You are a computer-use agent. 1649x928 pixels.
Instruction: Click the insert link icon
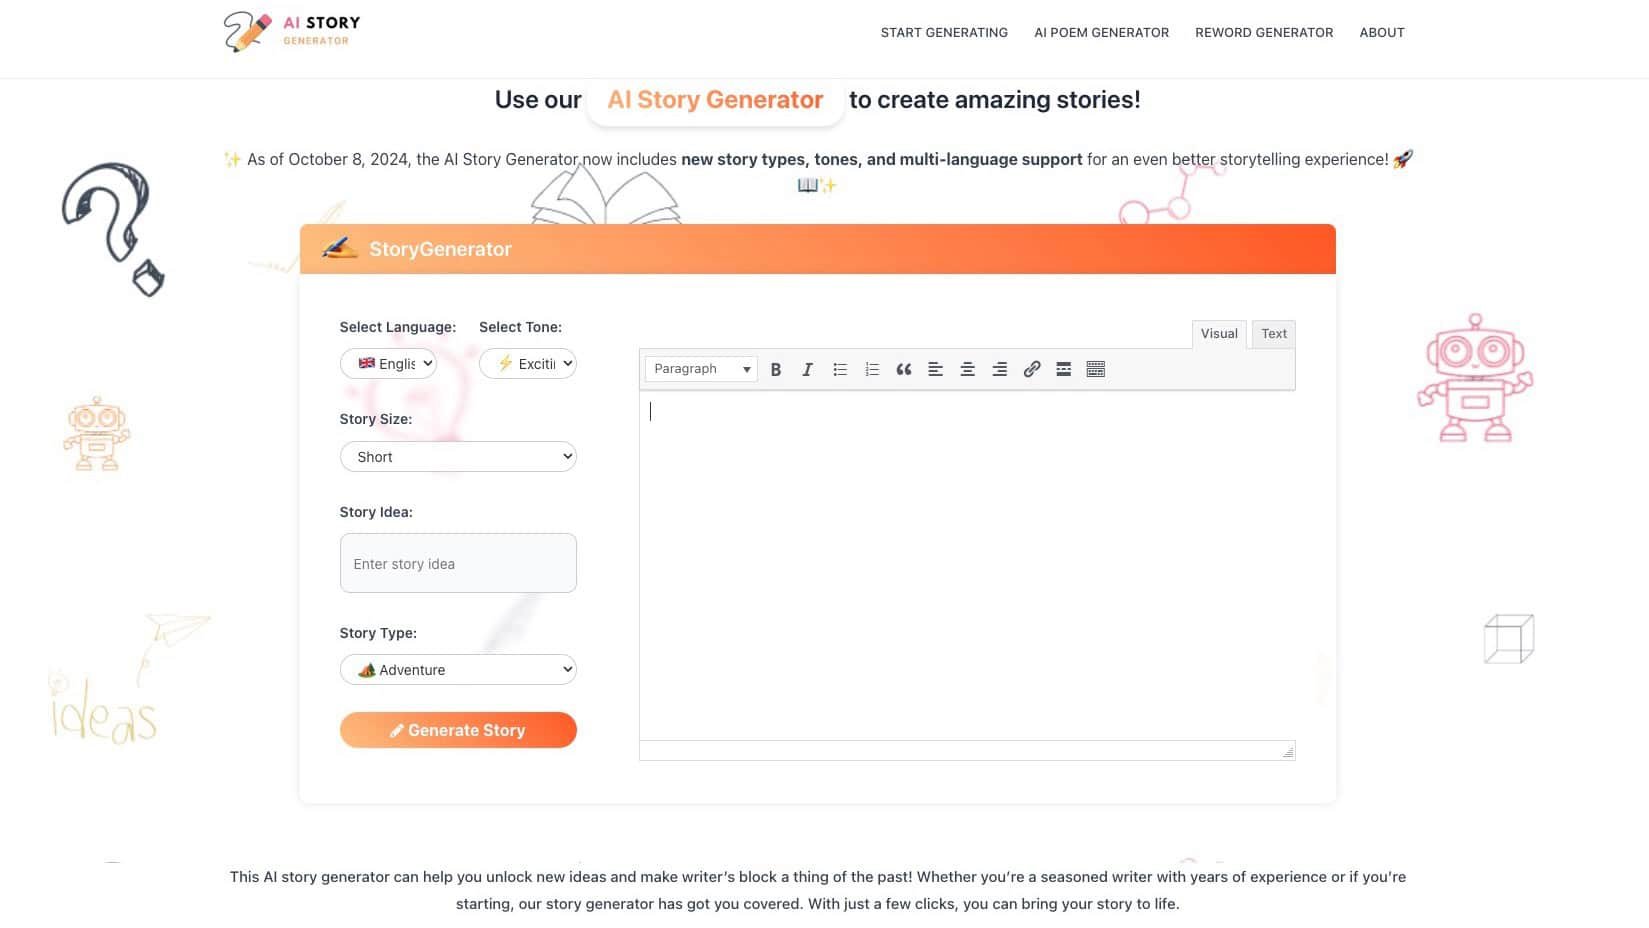coord(1031,369)
